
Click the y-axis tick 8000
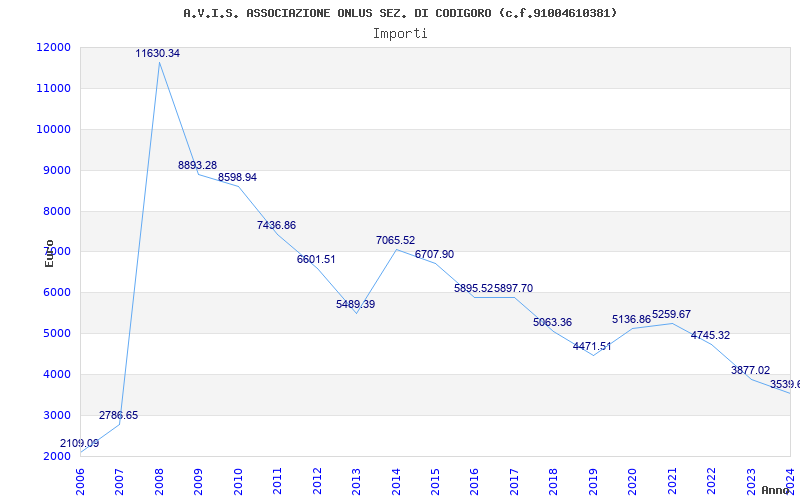pyautogui.click(x=56, y=211)
